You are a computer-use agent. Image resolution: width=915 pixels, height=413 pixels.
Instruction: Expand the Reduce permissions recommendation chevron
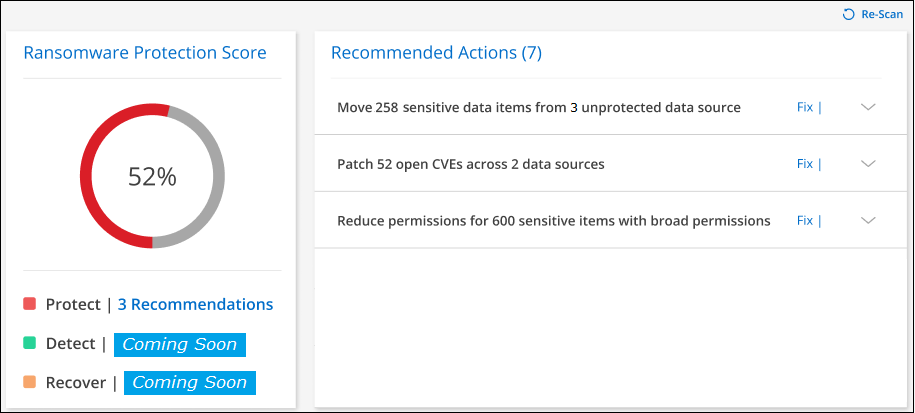(868, 221)
